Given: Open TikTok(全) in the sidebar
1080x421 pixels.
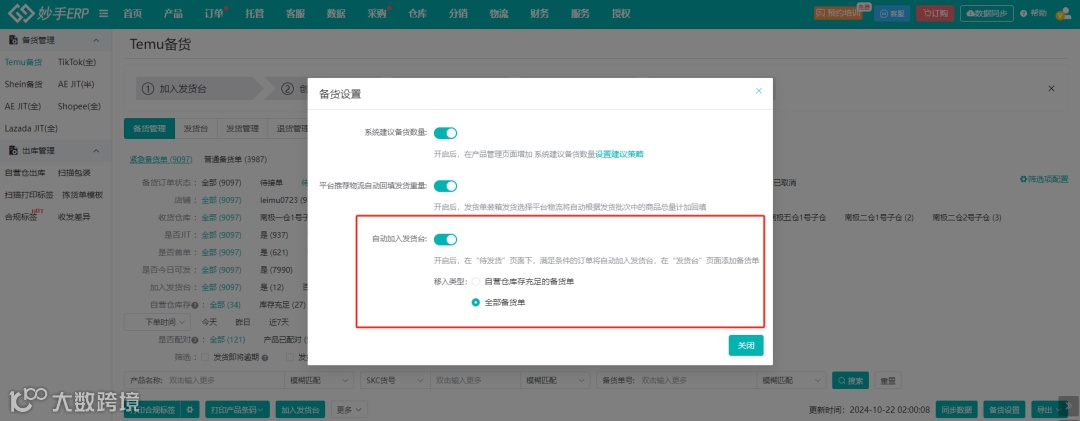Looking at the screenshot, I should 77,62.
